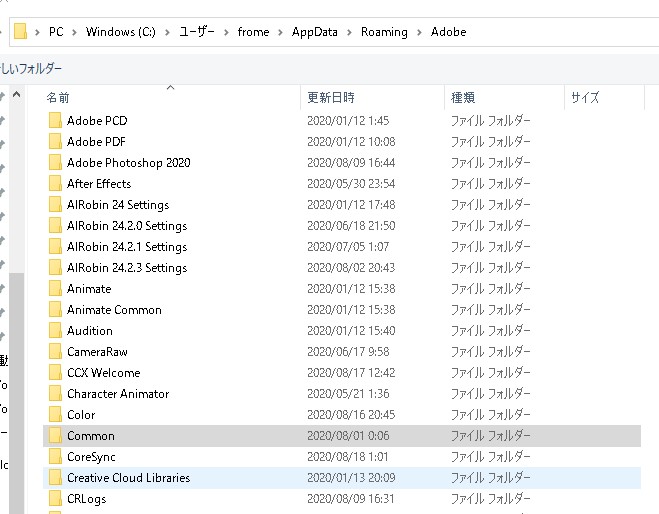Click the address bar folder icon
The image size is (659, 514).
click(20, 32)
